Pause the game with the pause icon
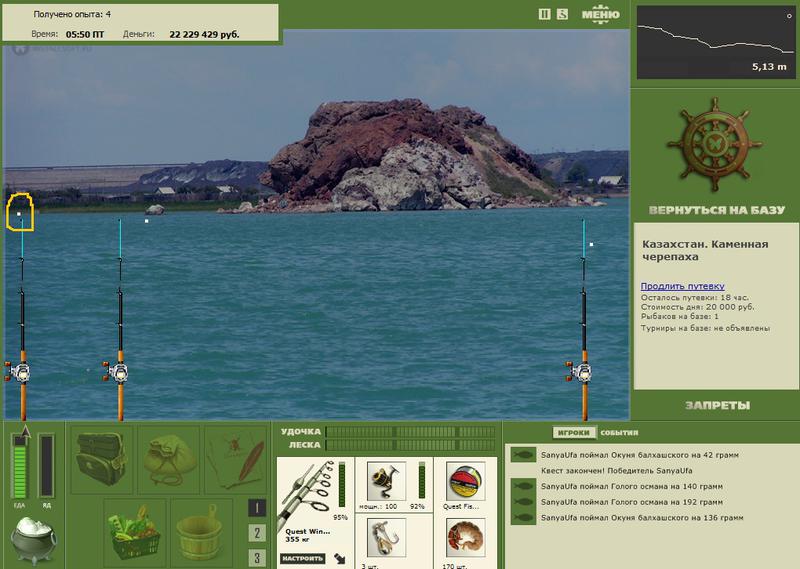This screenshot has width=800, height=569. pos(544,14)
